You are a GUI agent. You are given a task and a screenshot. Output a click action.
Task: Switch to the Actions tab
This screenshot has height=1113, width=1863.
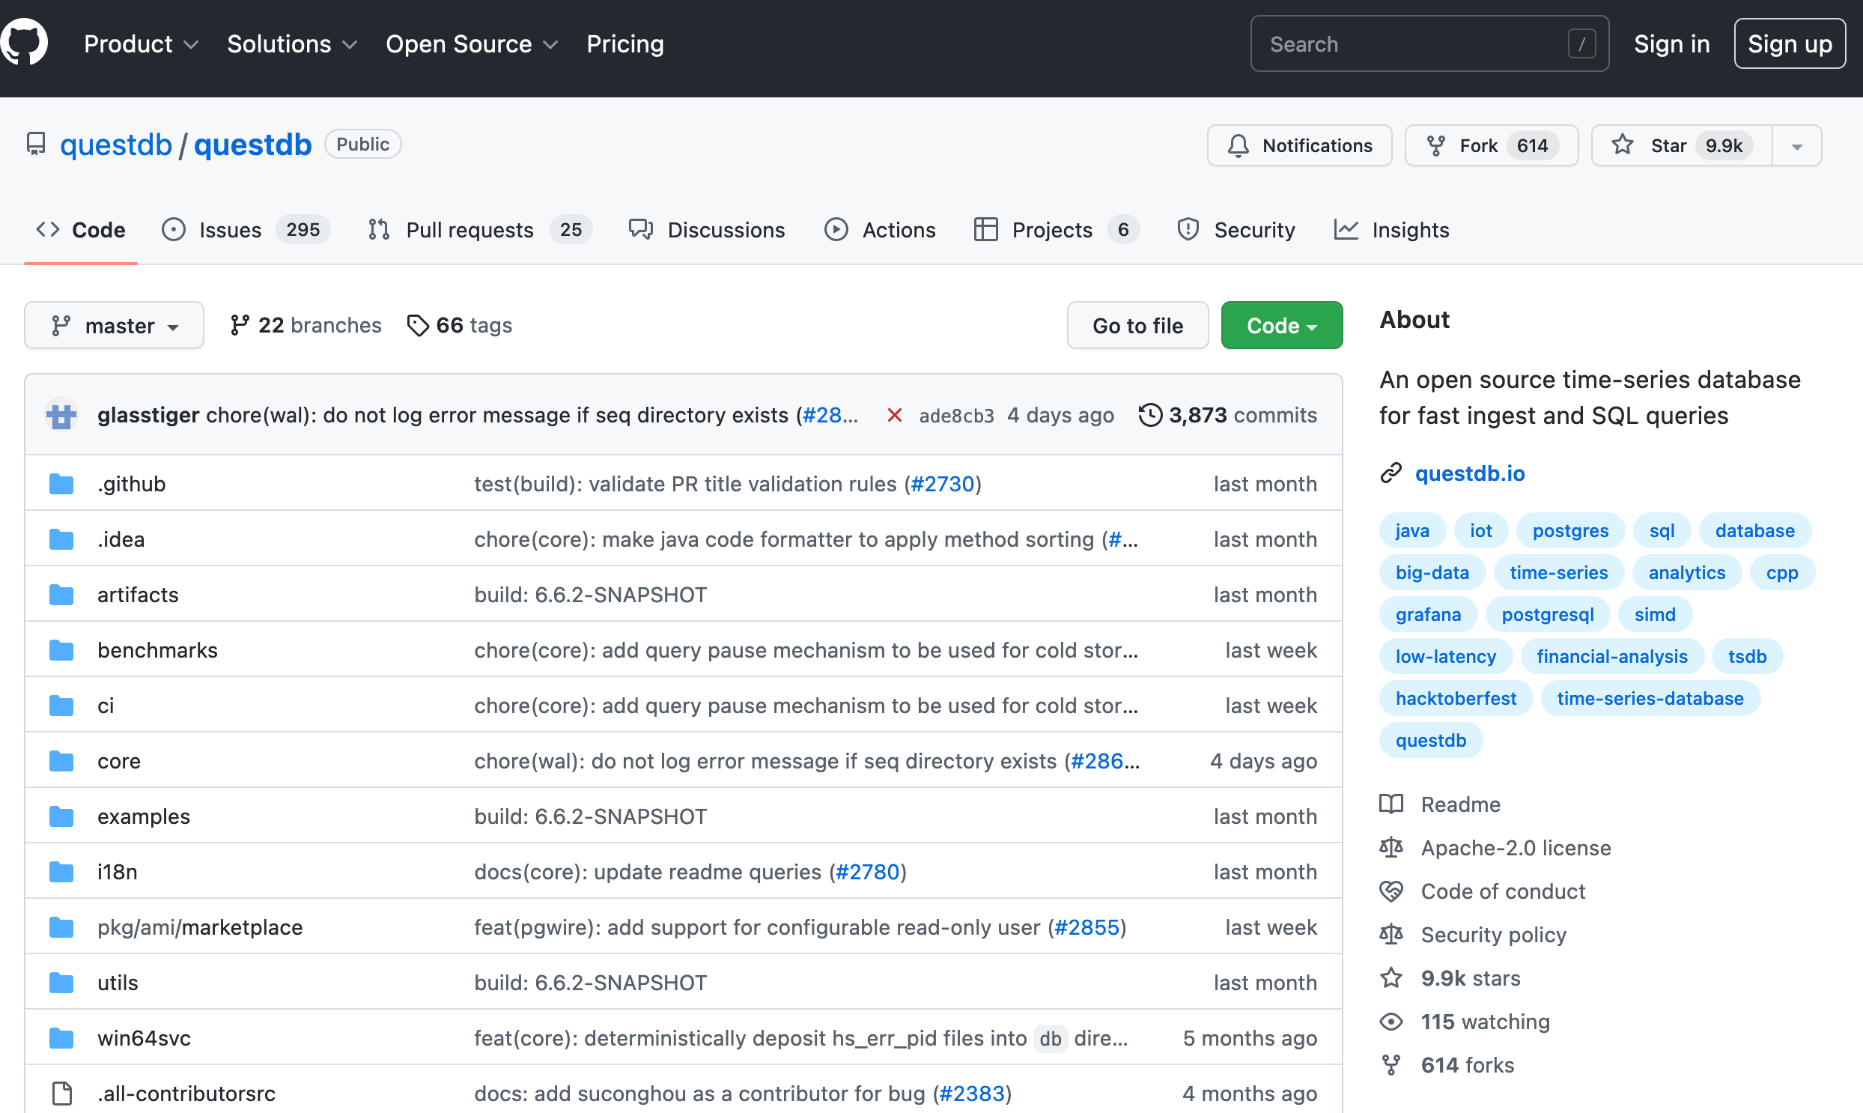880,230
